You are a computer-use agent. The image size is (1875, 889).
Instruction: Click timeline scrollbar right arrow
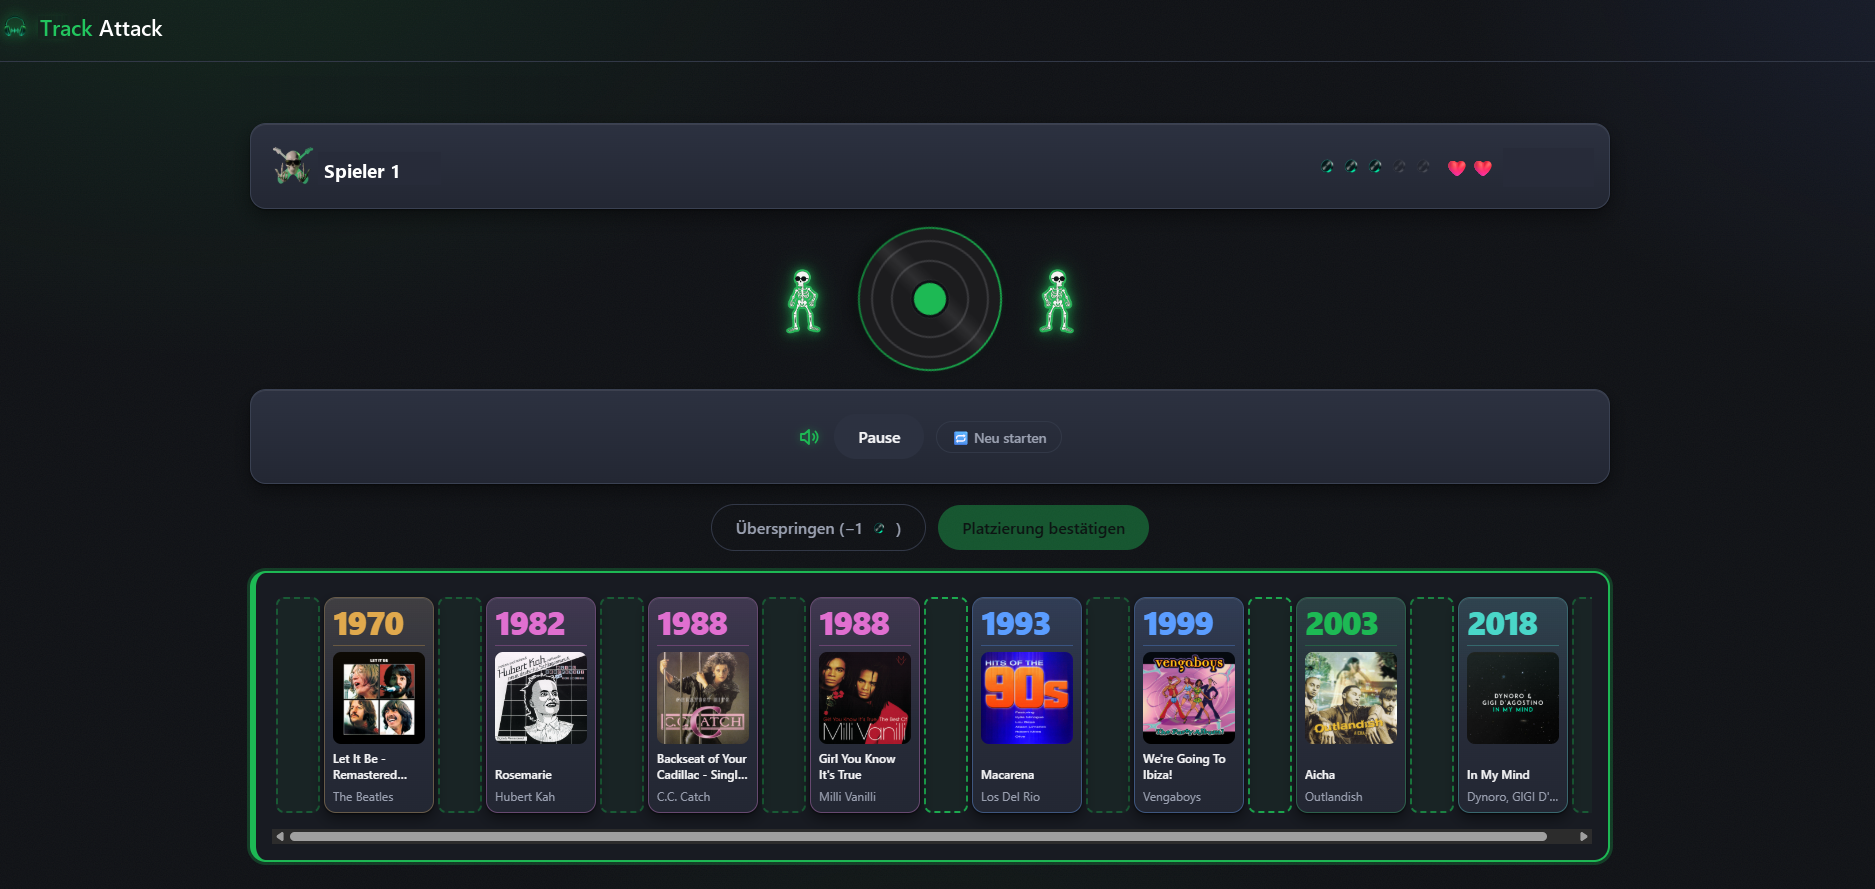coord(1583,836)
